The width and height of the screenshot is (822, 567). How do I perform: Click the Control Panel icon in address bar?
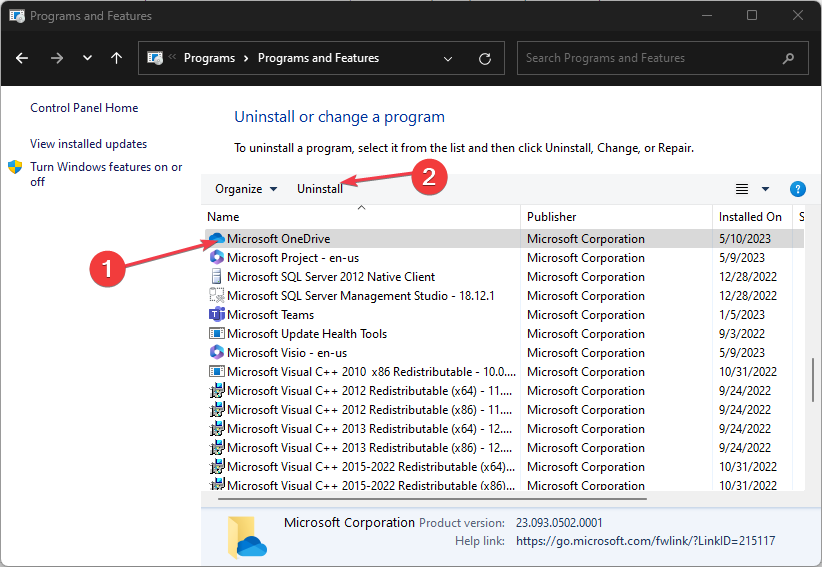tap(155, 58)
